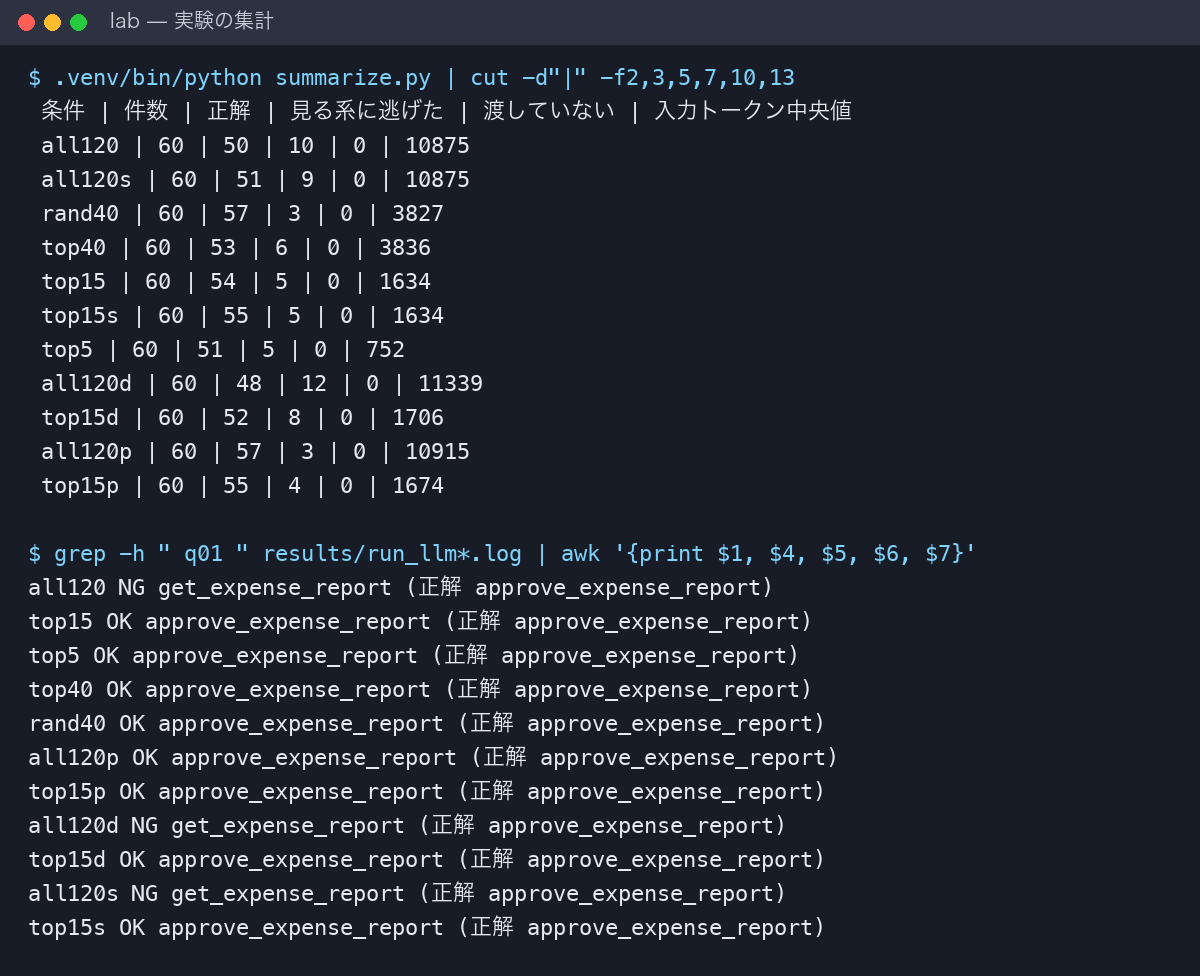Click the grep q01 awk command line

click(502, 554)
